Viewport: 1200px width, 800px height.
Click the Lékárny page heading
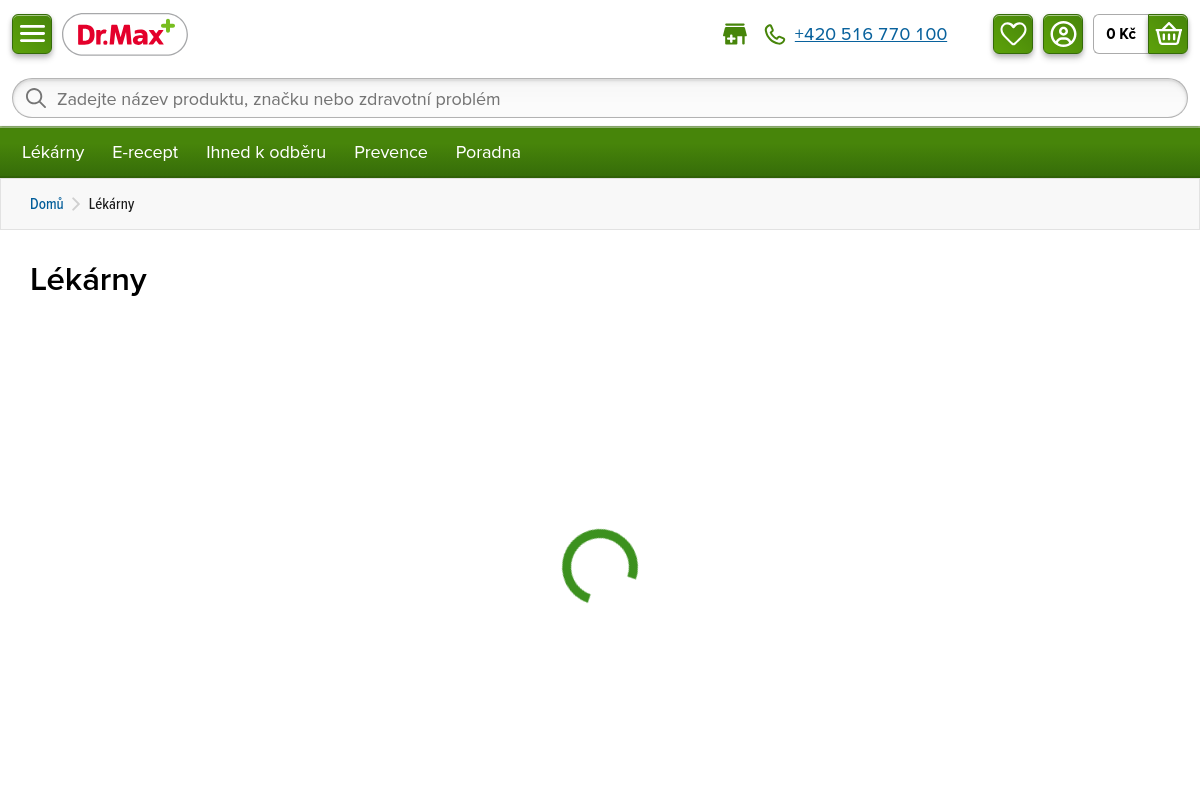tap(88, 279)
